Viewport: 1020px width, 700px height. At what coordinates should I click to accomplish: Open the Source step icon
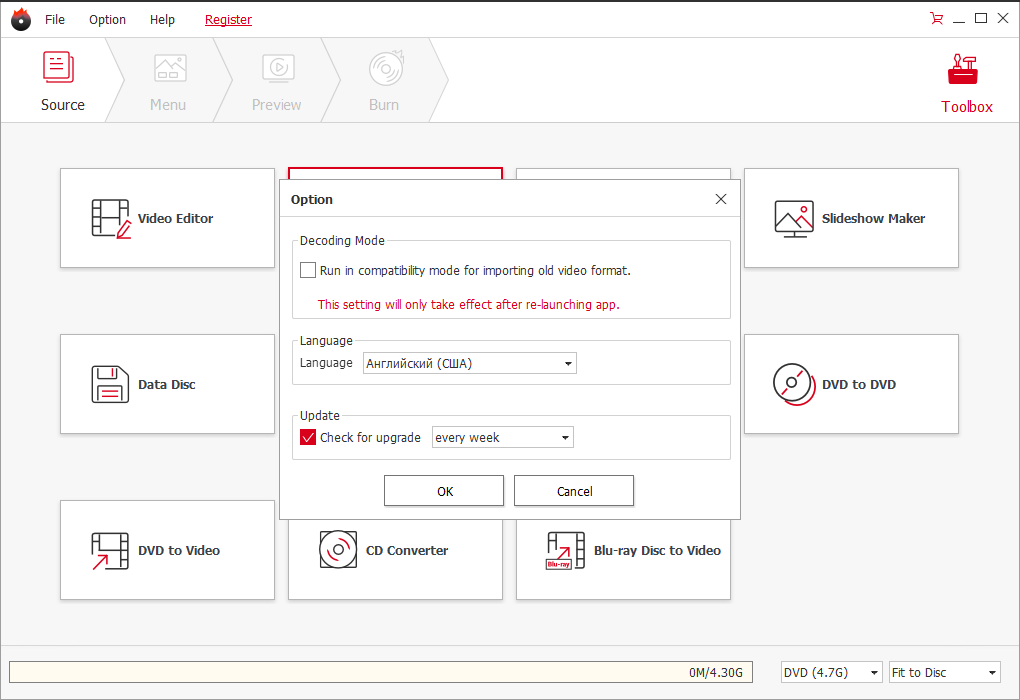coord(62,80)
